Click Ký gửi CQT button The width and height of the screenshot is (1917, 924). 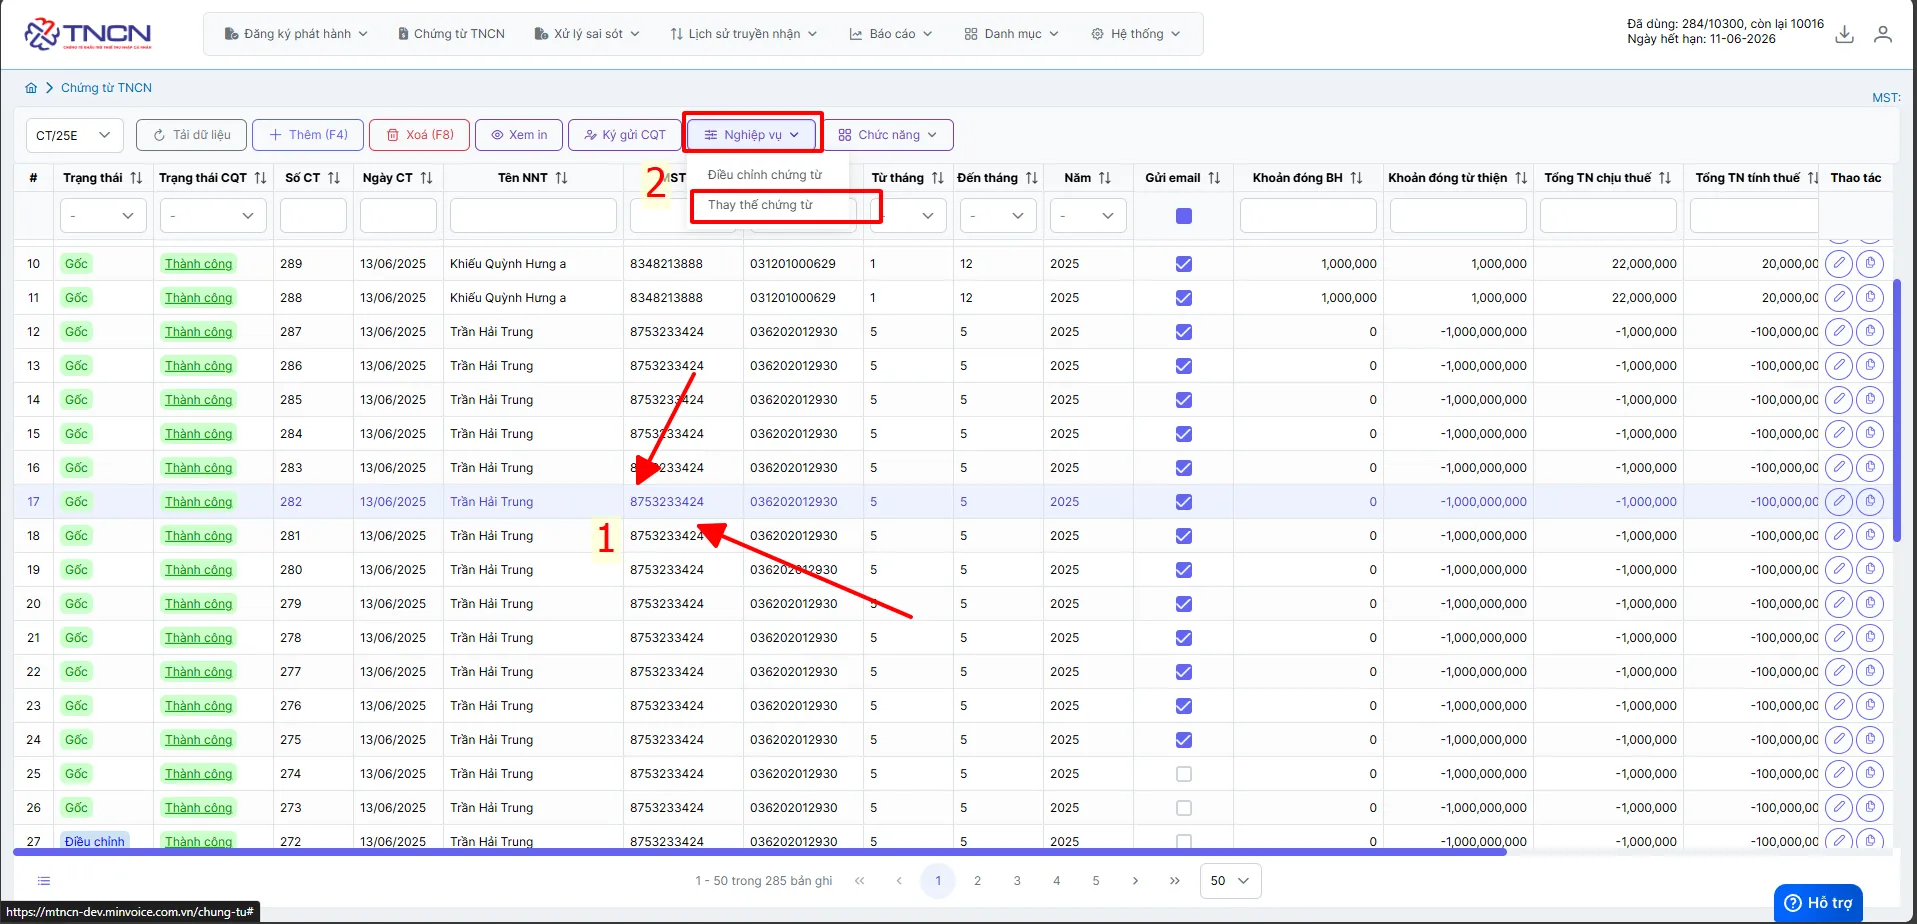pos(625,135)
